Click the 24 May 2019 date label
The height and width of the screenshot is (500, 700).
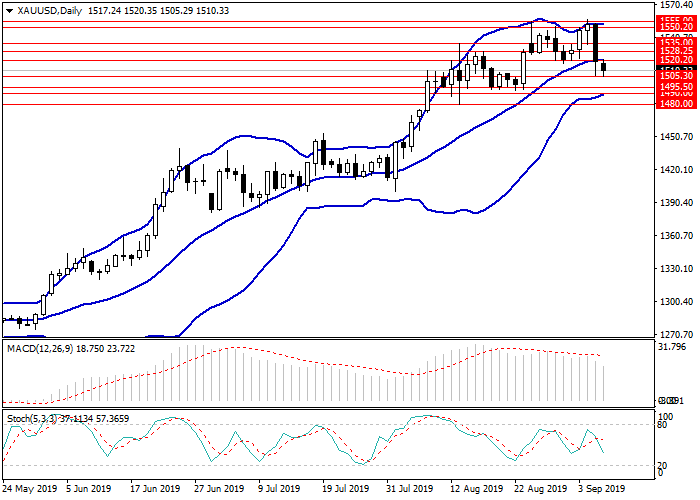click(x=28, y=490)
